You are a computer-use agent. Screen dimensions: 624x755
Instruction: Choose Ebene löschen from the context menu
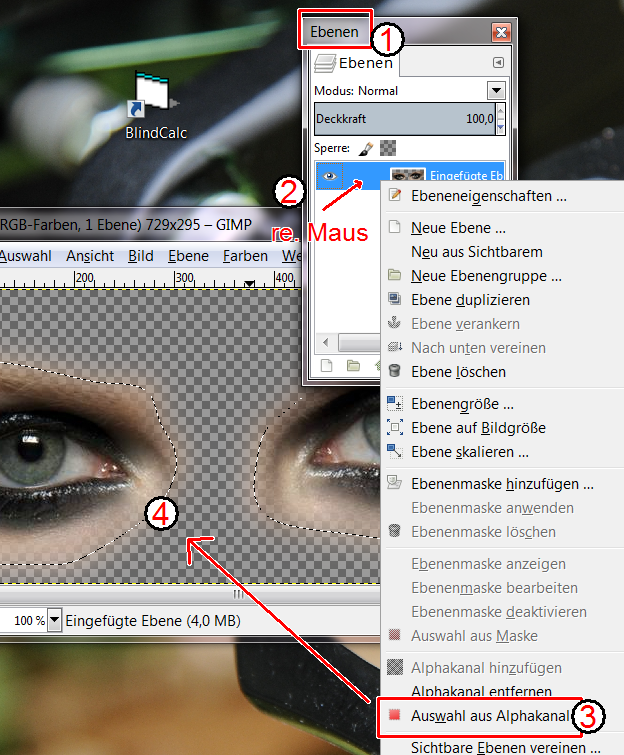pyautogui.click(x=502, y=372)
